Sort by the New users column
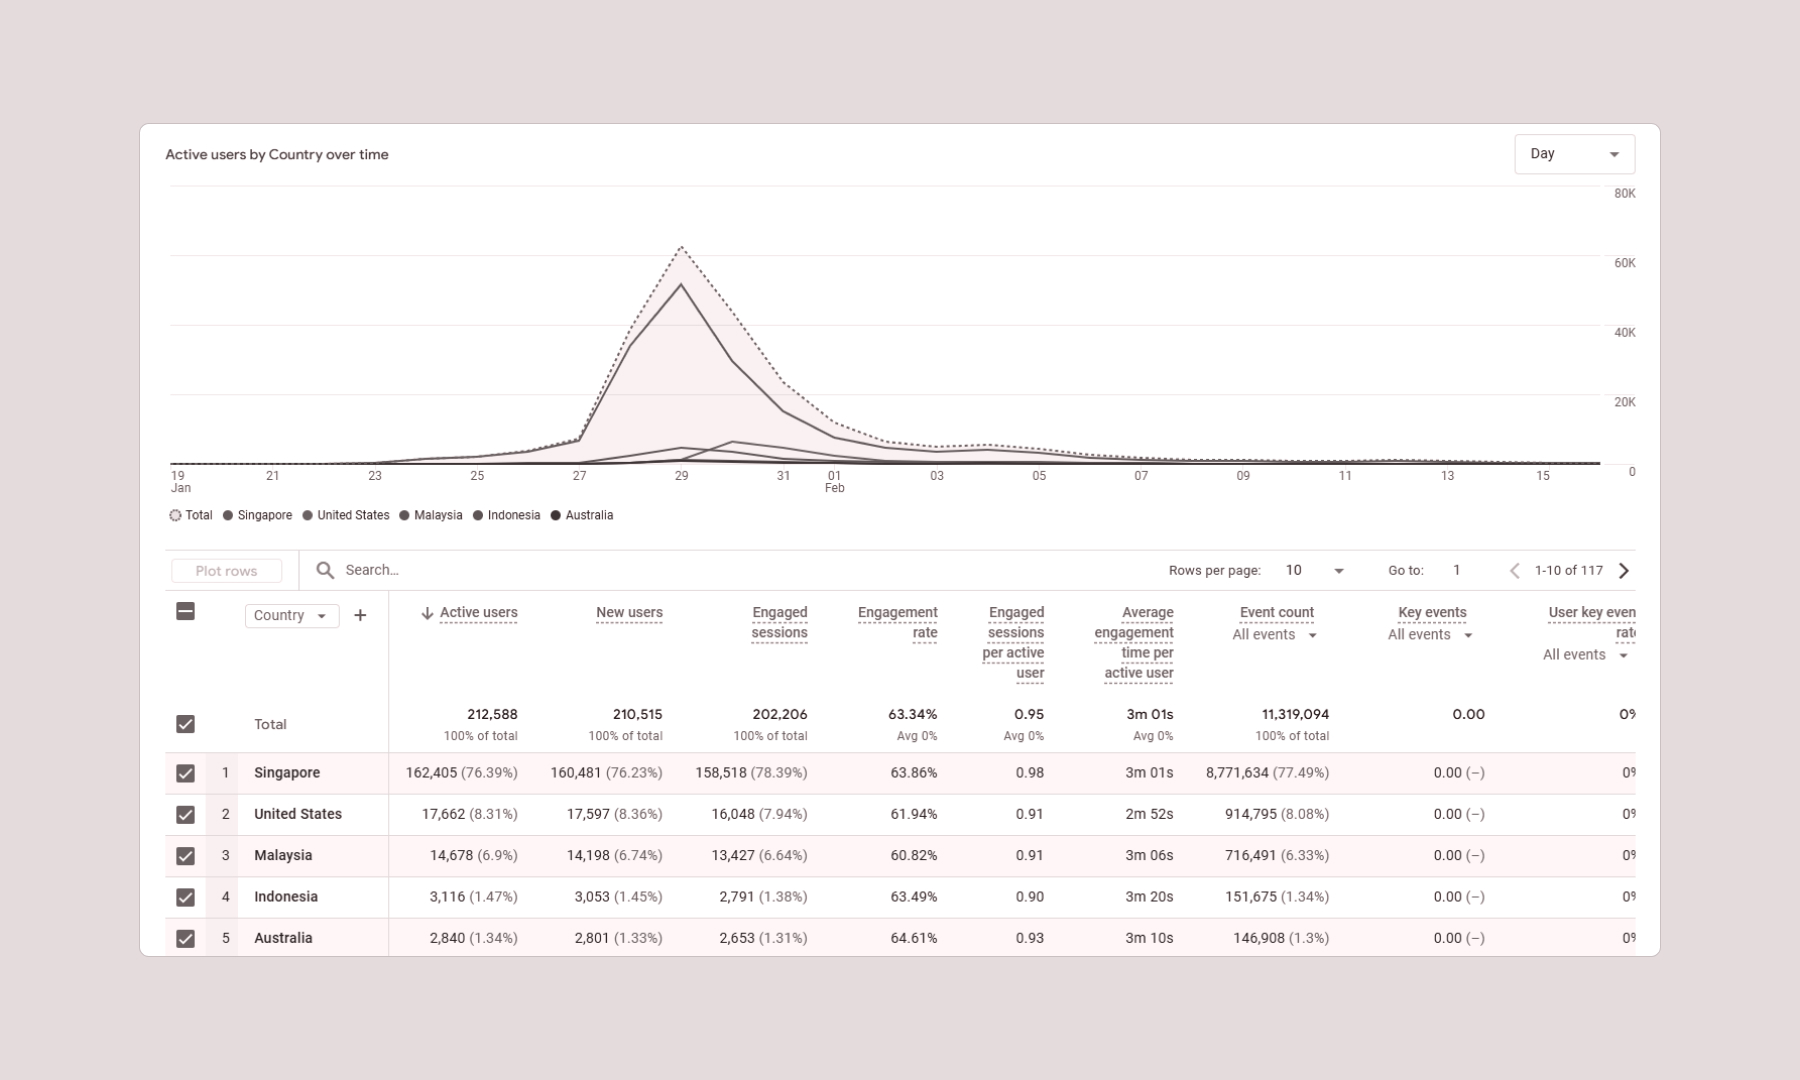 pos(629,613)
